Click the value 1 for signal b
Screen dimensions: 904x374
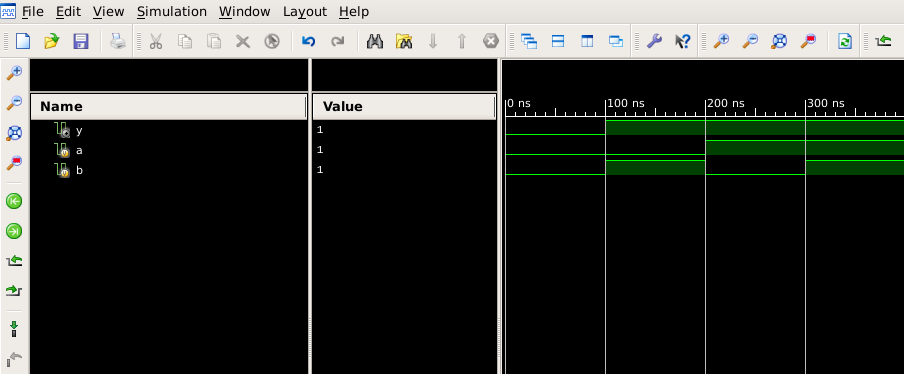coord(320,169)
